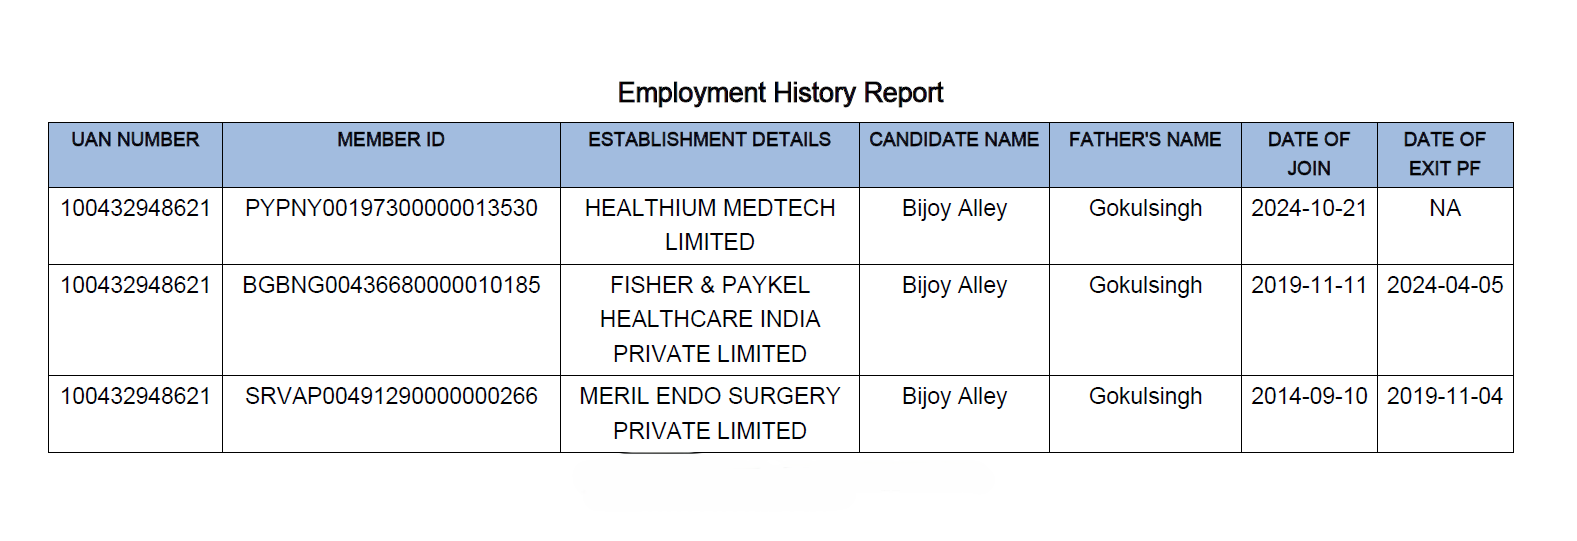The height and width of the screenshot is (541, 1577).
Task: Click the exit date 2024-04-05
Action: click(x=1444, y=285)
